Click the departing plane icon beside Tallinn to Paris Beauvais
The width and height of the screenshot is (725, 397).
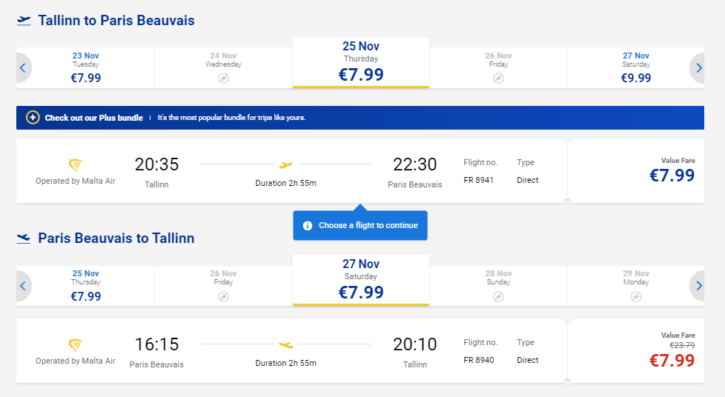coord(24,20)
